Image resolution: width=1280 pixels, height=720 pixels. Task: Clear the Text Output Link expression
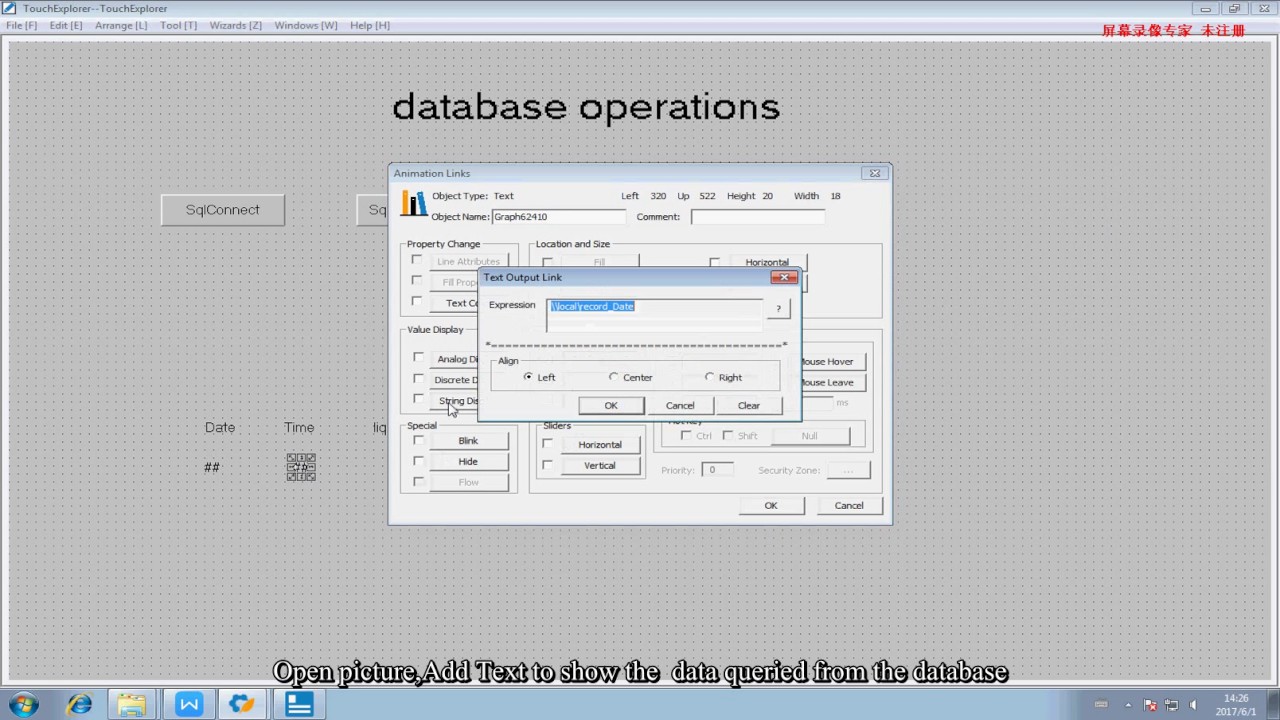749,405
